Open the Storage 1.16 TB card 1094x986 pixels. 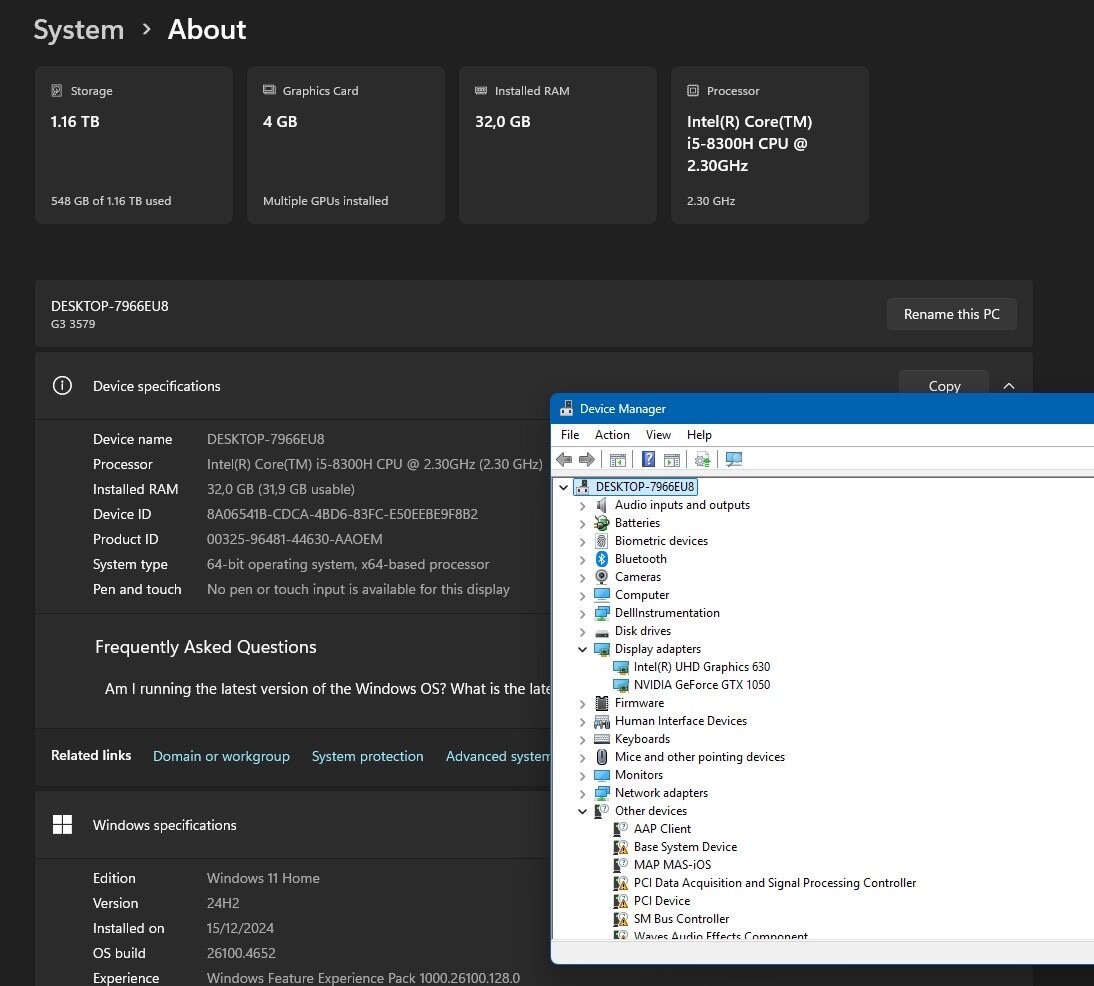tap(134, 145)
